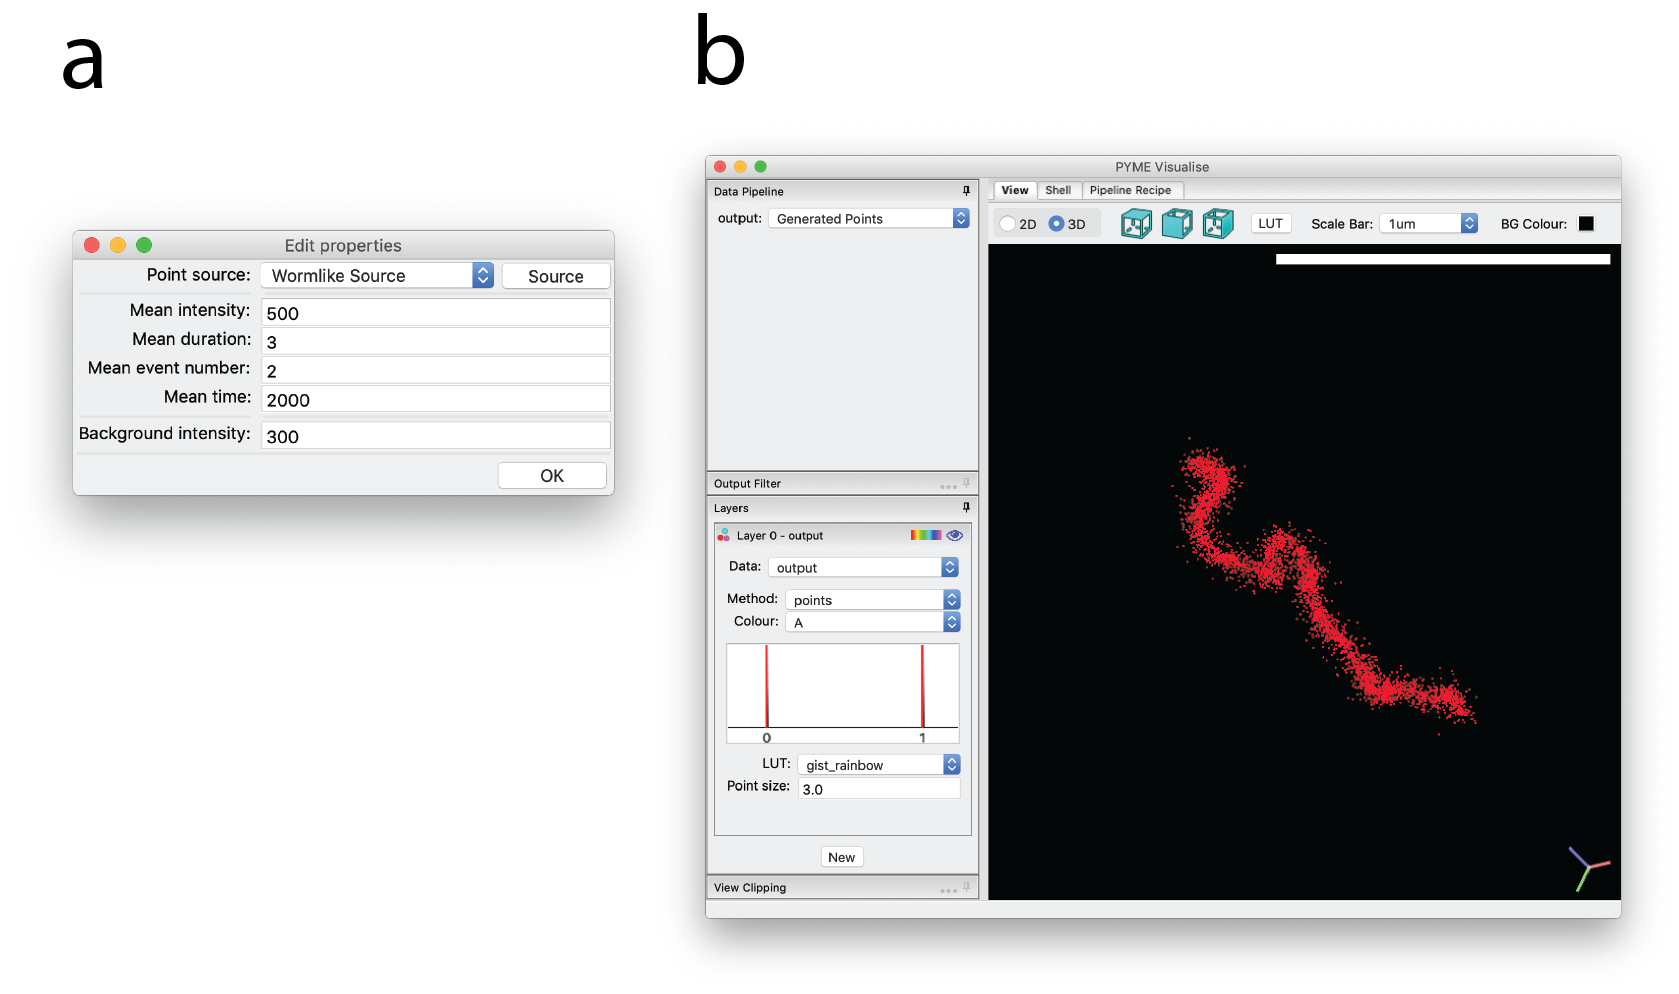Open the Point source dropdown
Viewport: 1679px width, 994px height.
pyautogui.click(x=483, y=275)
